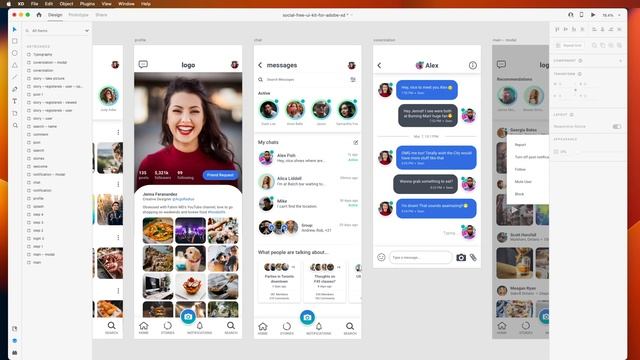
Task: Click the invite to document icon
Action: [571, 15]
